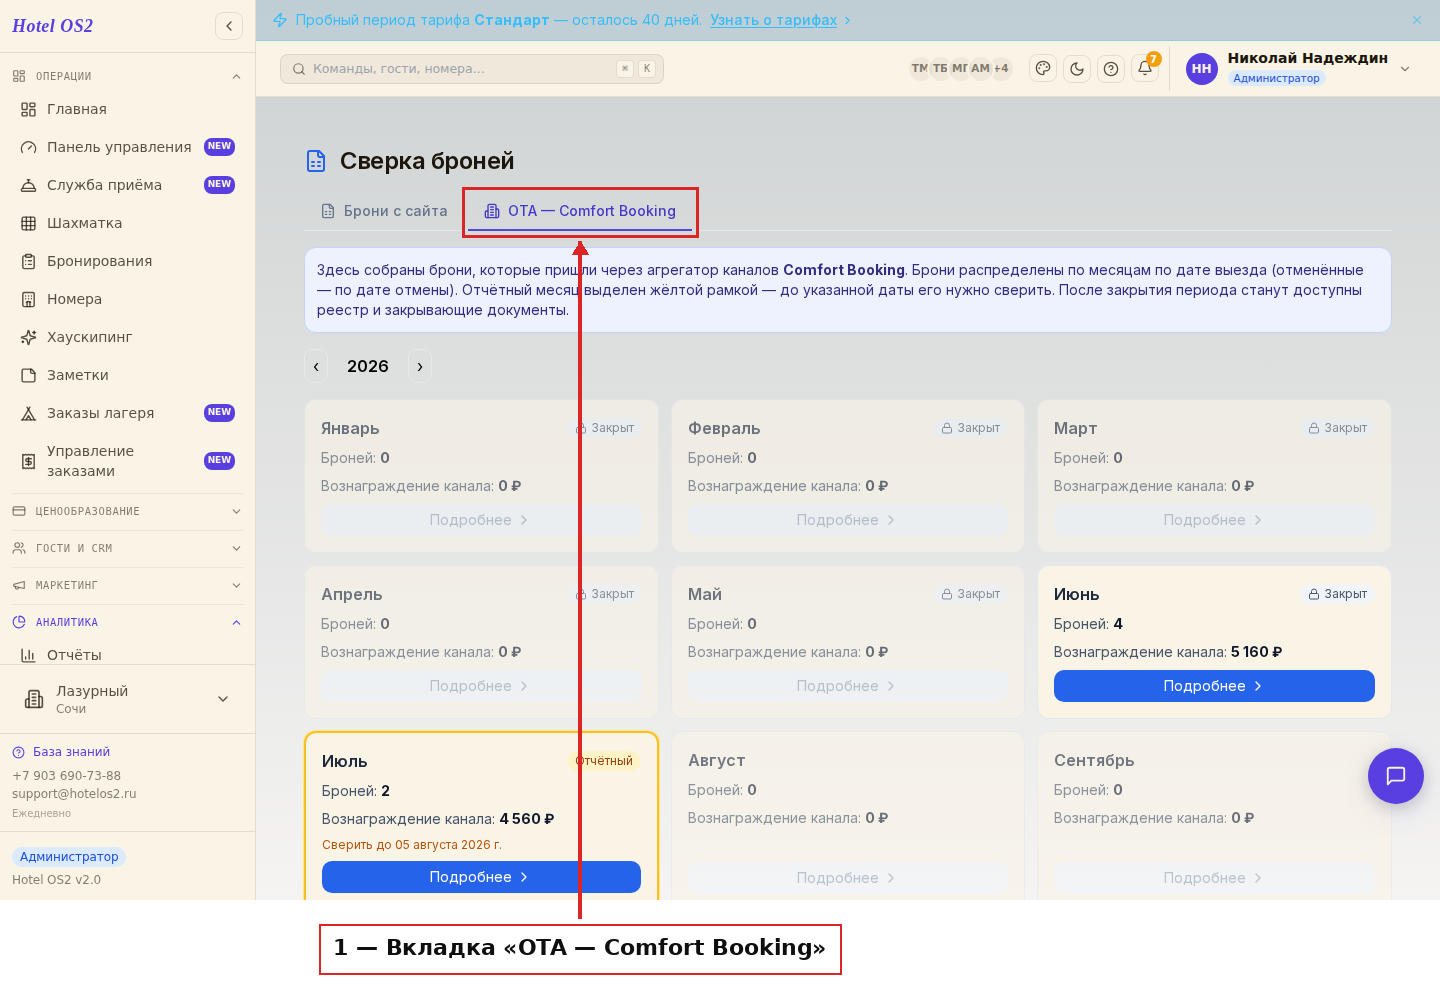The image size is (1440, 998).
Task: Open Шахматка in the sidebar
Action: click(x=127, y=223)
